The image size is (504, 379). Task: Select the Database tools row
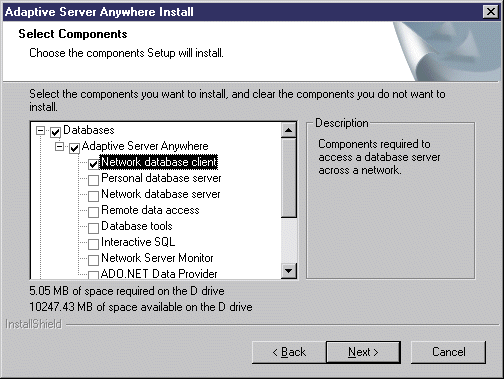tap(137, 226)
